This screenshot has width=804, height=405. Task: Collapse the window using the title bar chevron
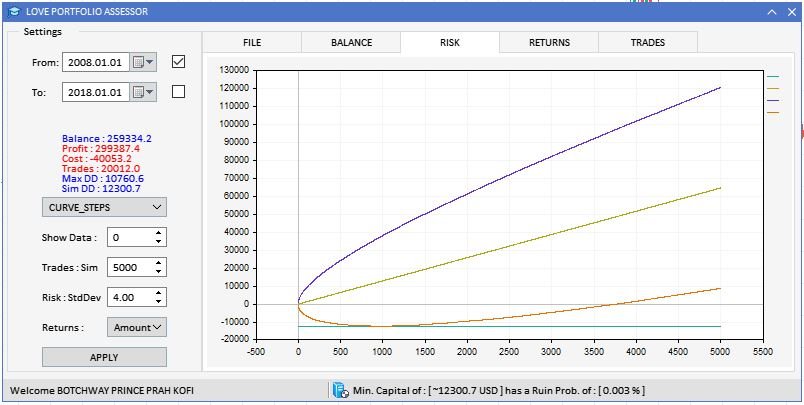772,11
